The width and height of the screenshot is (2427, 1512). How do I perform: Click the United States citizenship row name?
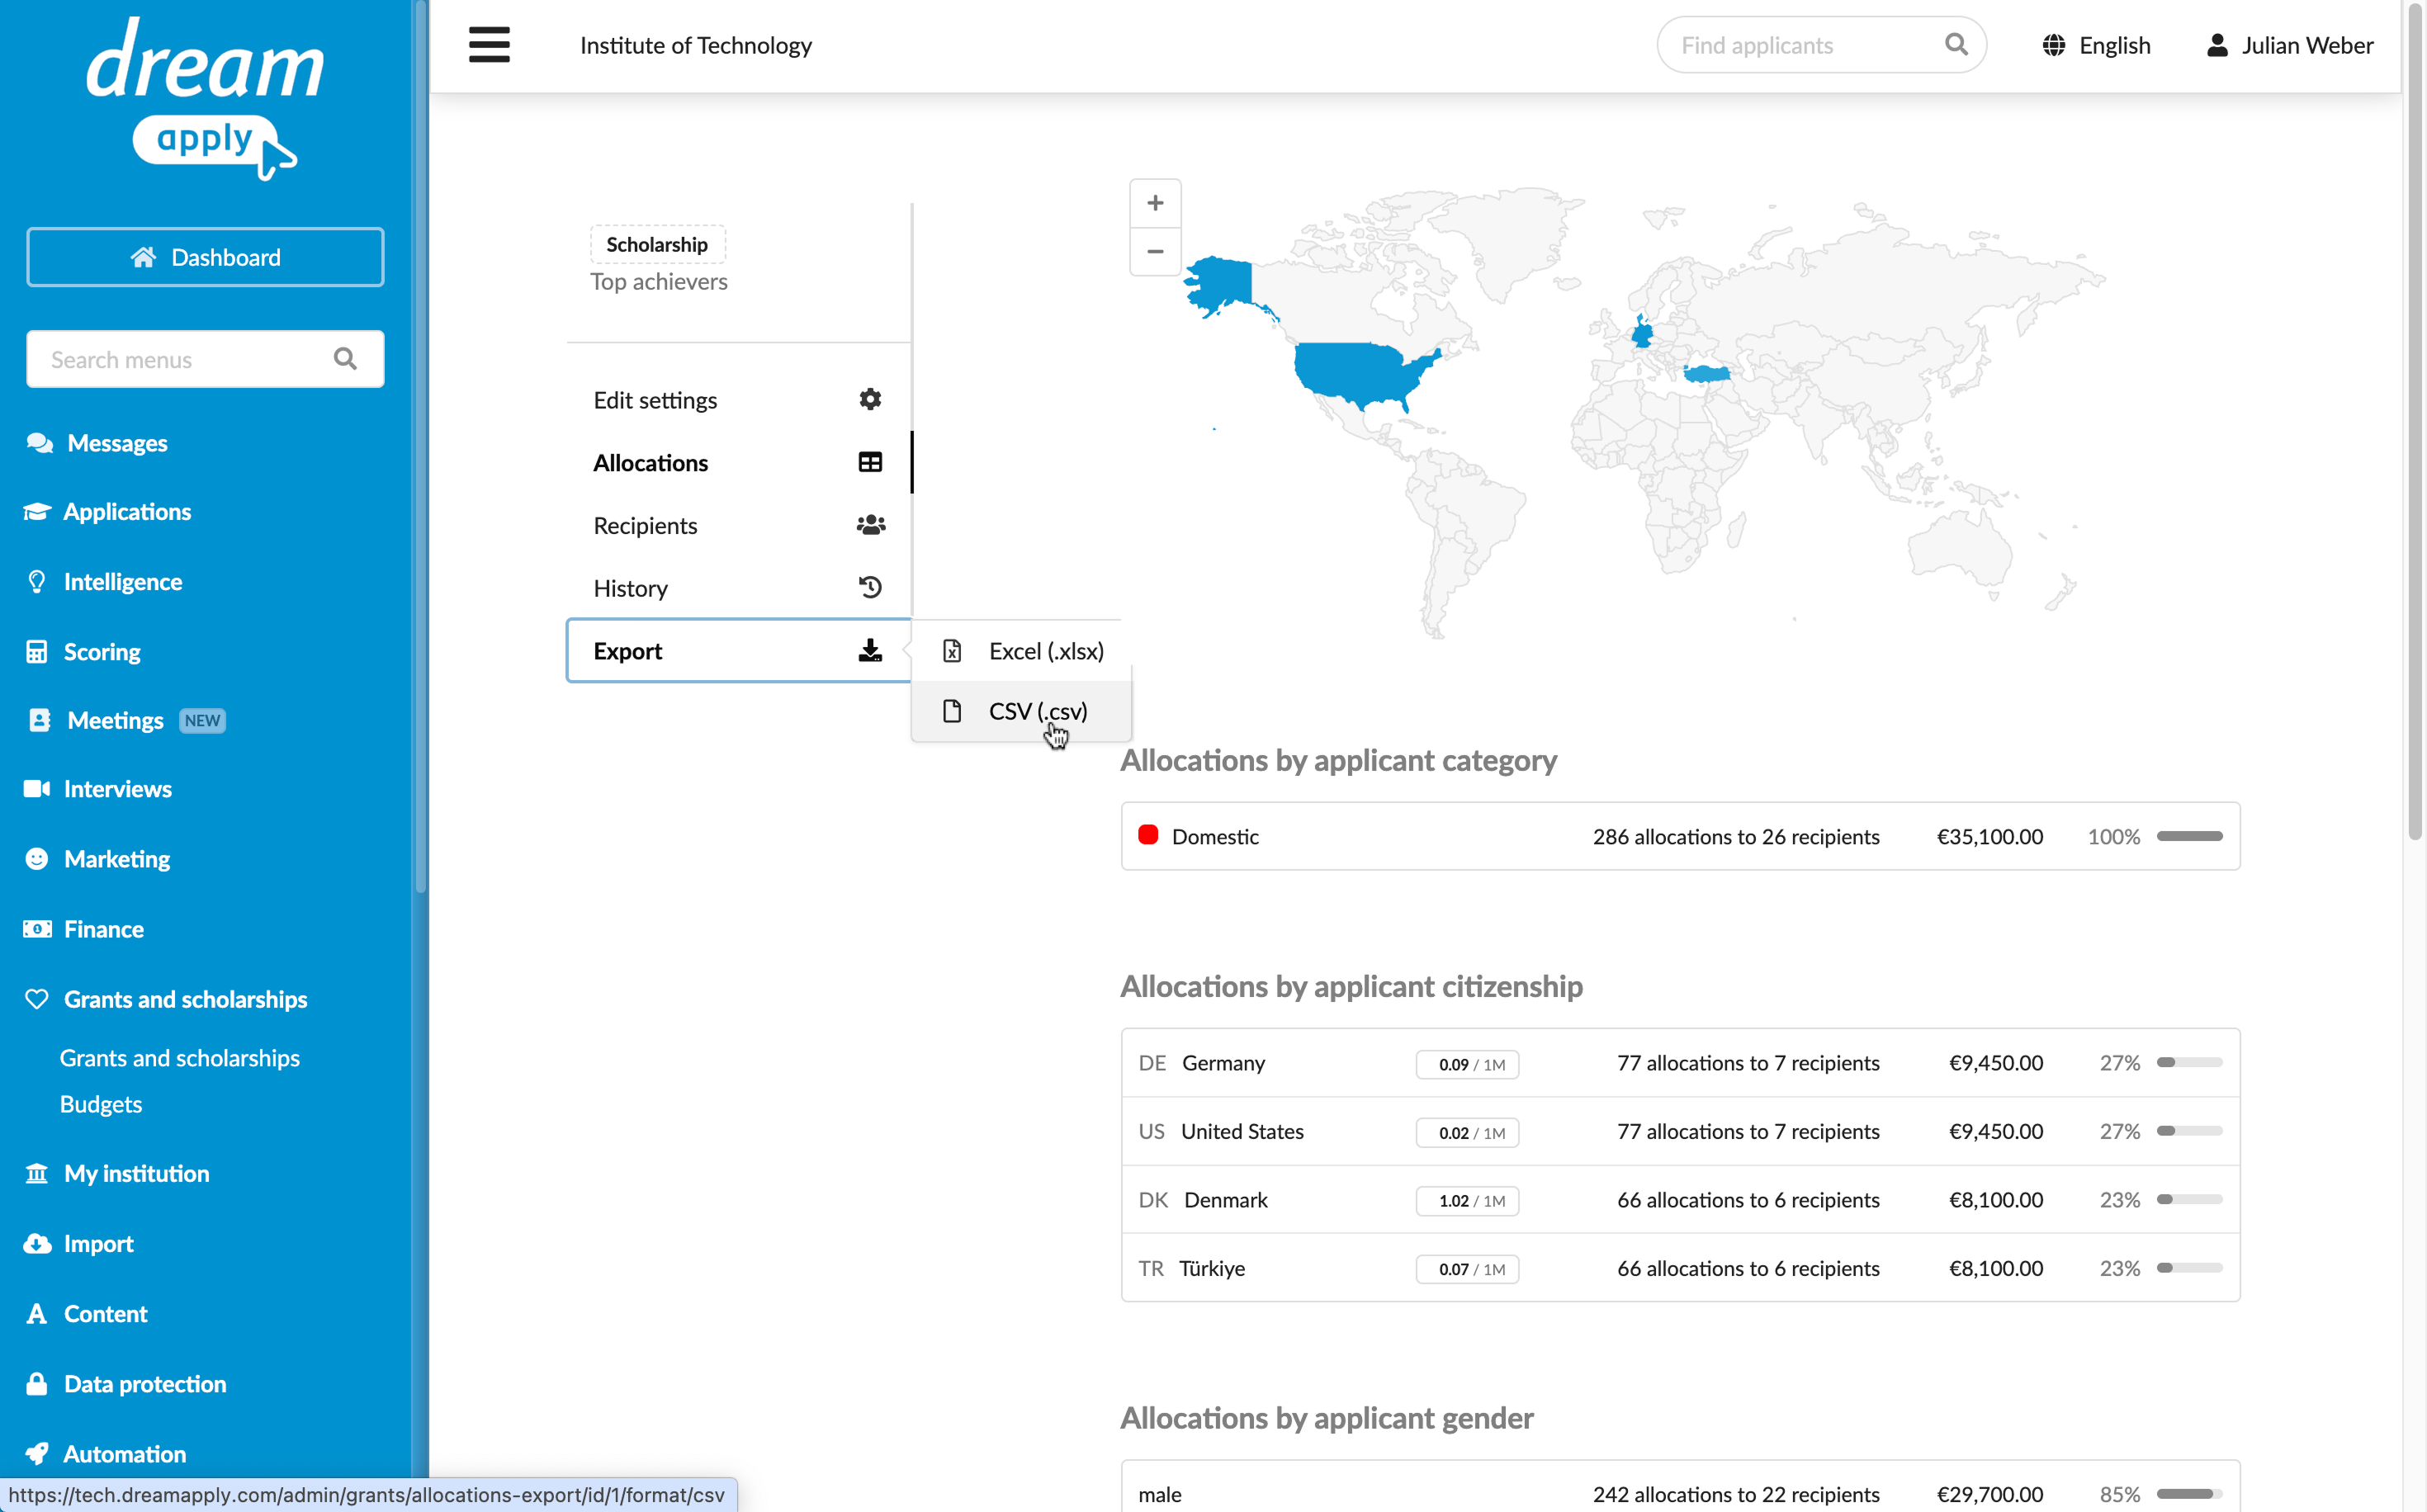pyautogui.click(x=1242, y=1131)
